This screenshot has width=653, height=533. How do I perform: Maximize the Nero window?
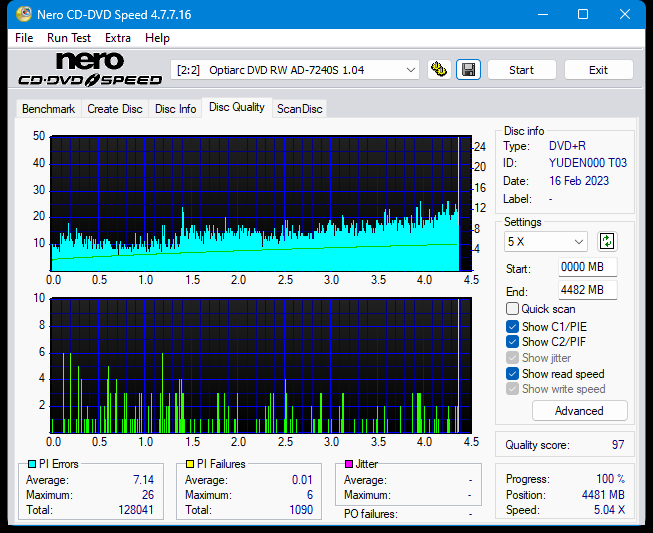click(583, 15)
